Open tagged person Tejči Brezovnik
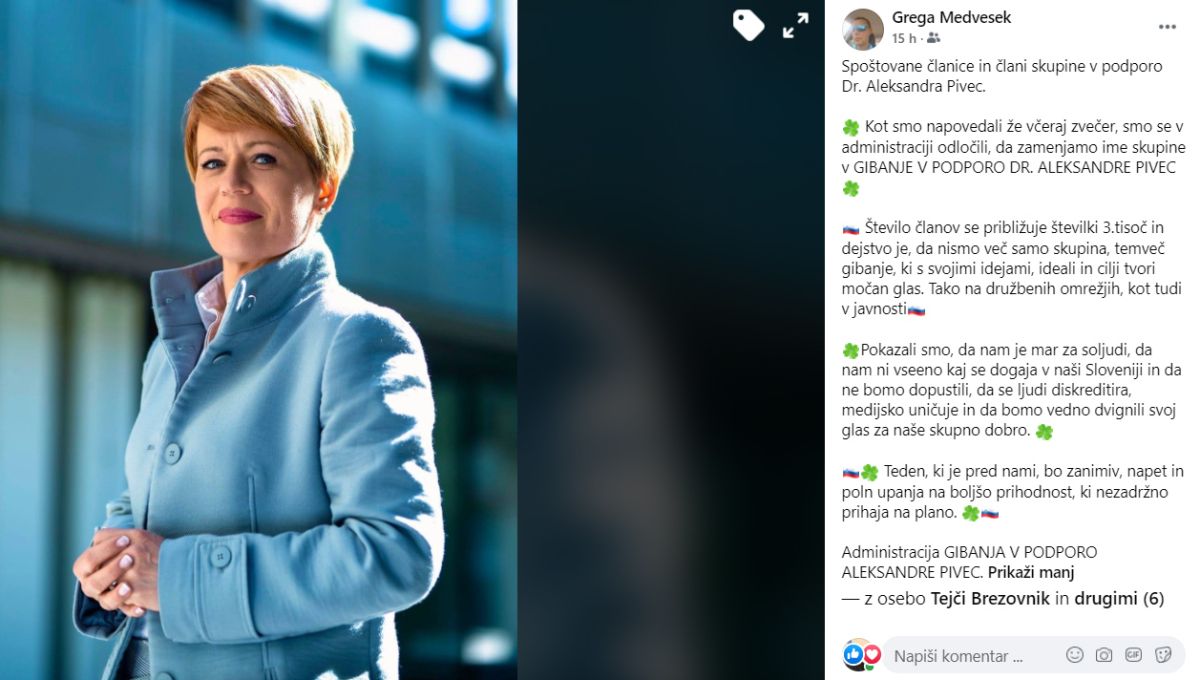 [988, 598]
